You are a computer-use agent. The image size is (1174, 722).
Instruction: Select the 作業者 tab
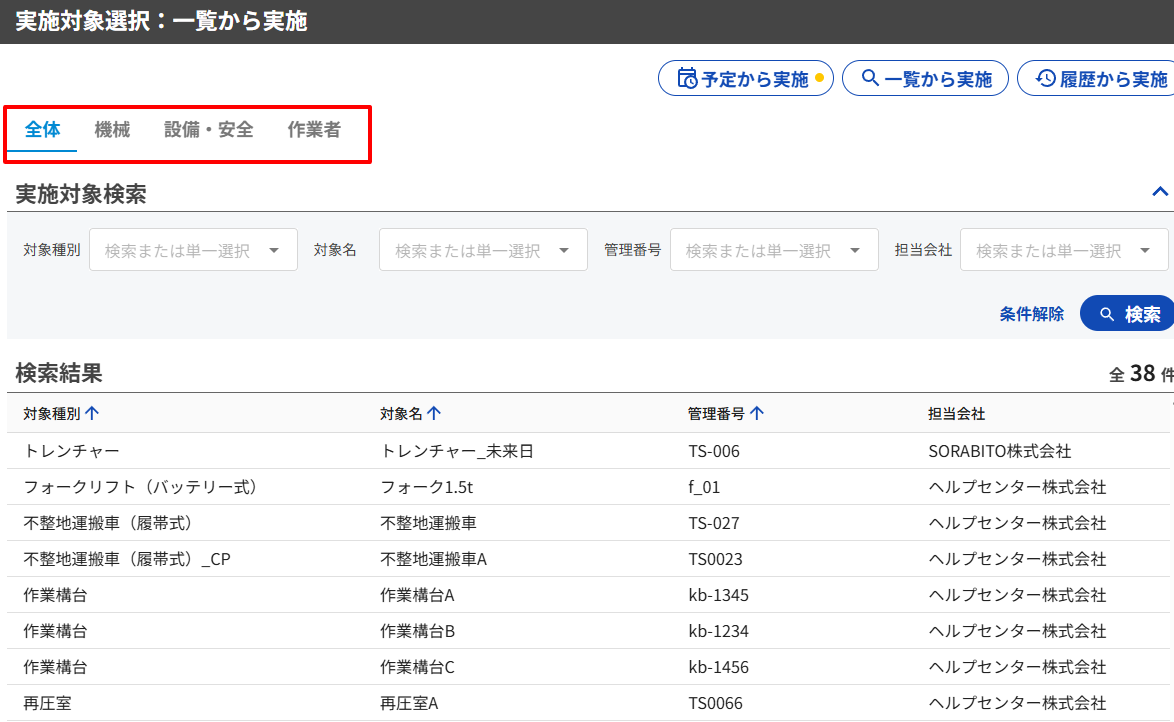click(314, 130)
